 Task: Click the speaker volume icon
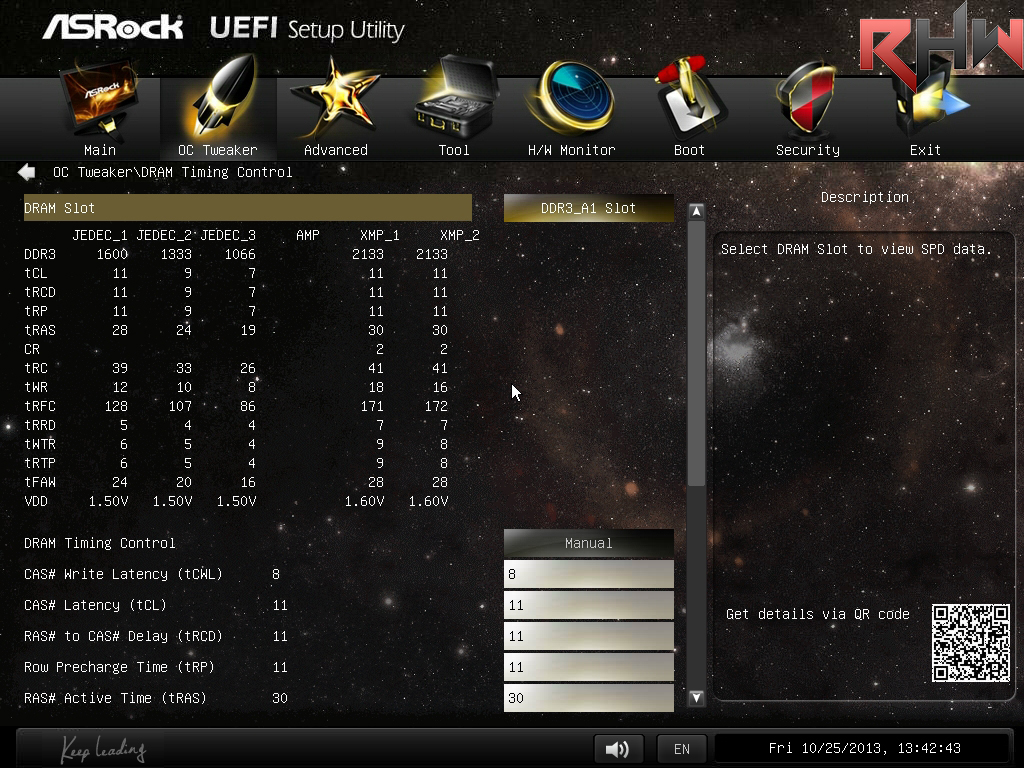618,748
